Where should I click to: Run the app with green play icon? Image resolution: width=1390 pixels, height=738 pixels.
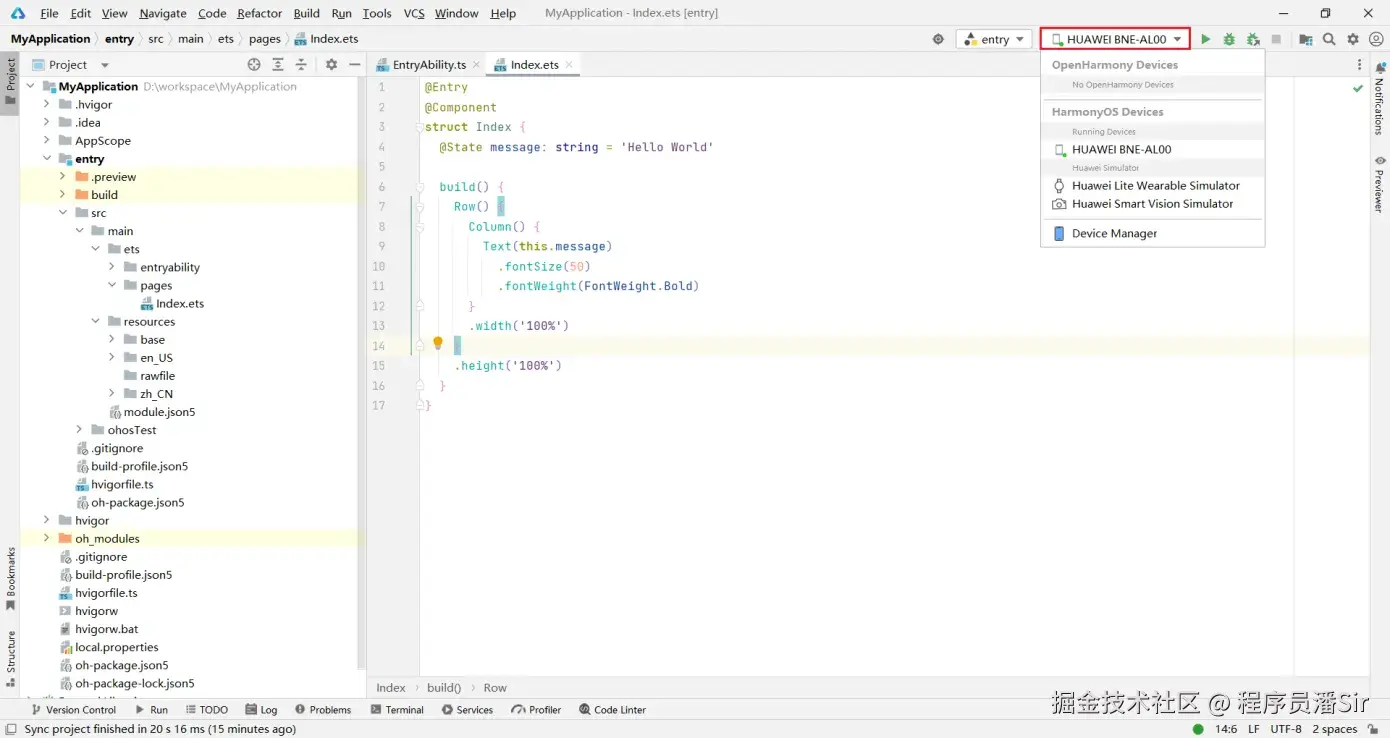[x=1205, y=39]
